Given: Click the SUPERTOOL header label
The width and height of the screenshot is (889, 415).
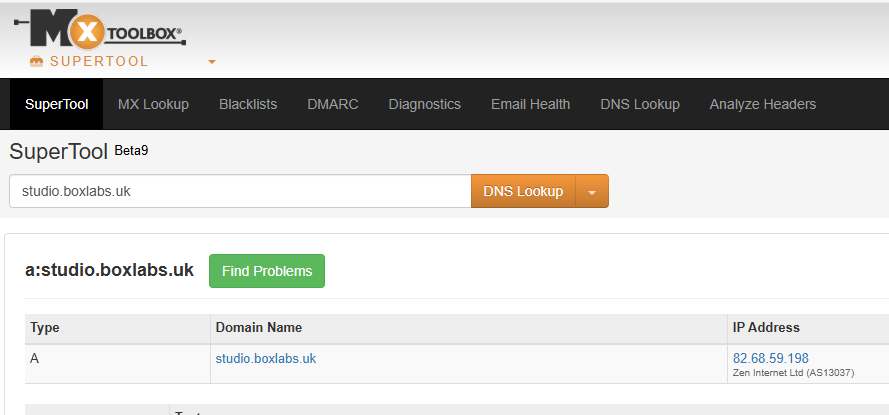Looking at the screenshot, I should (99, 62).
